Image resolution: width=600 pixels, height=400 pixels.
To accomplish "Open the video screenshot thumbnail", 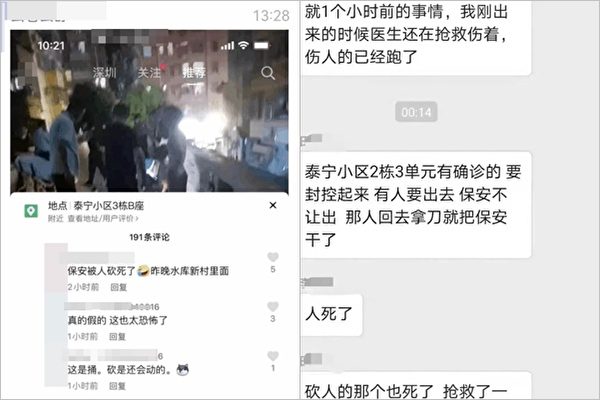I will point(149,111).
